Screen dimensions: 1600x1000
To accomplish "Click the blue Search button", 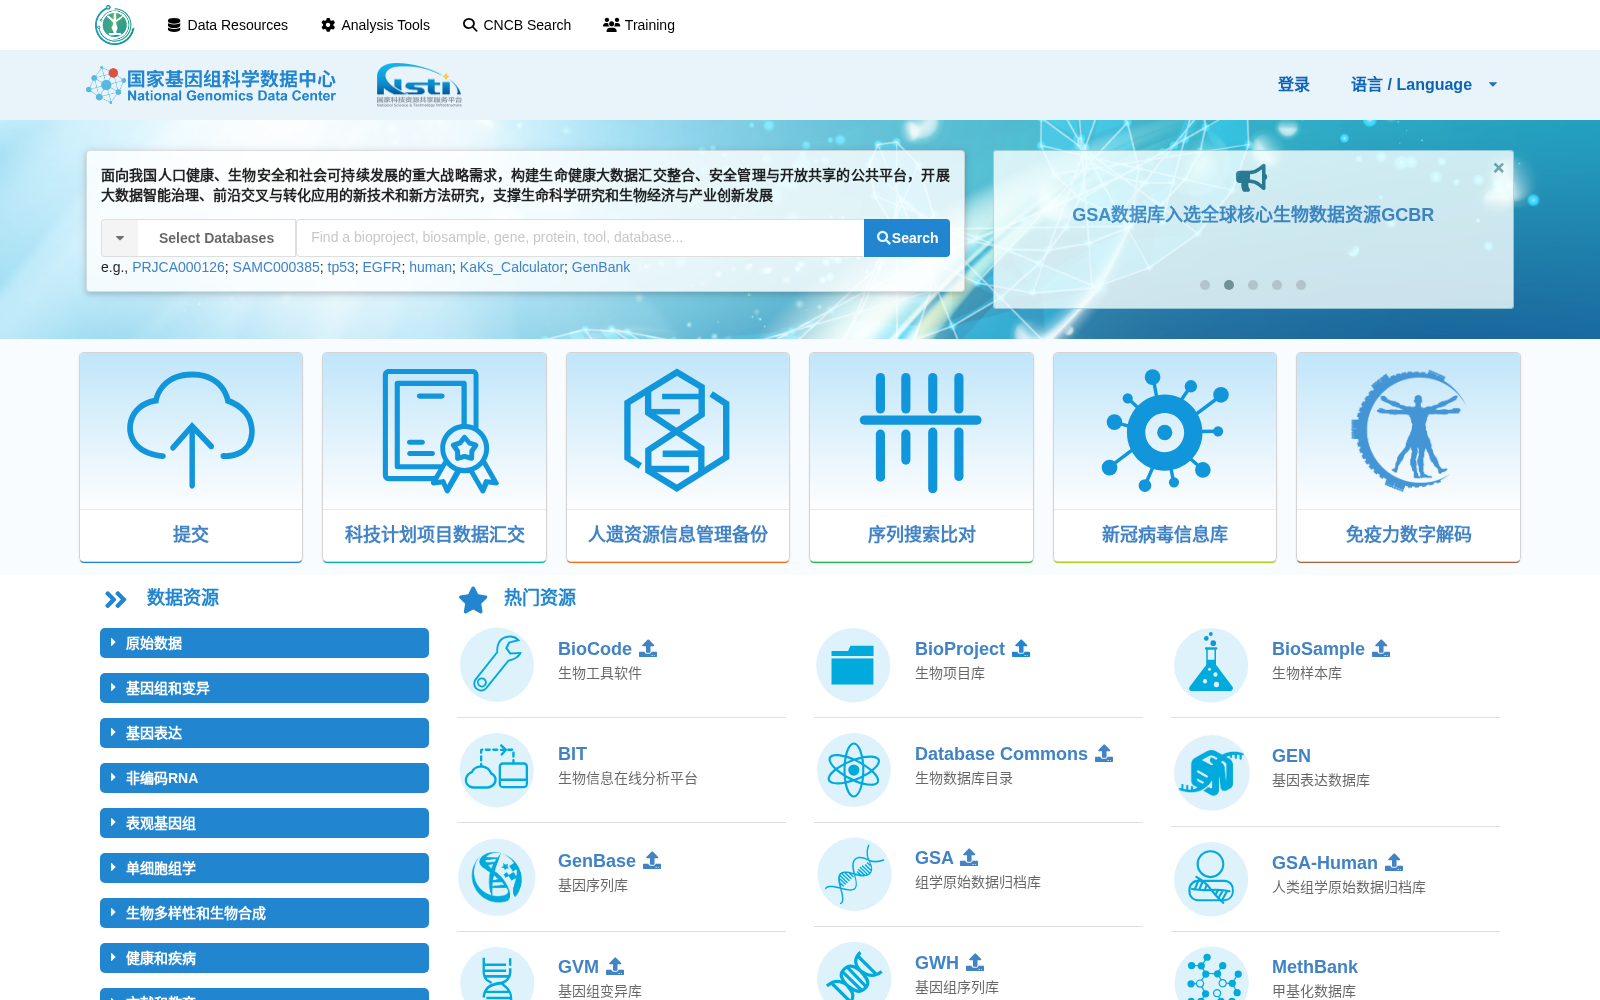I will [x=907, y=238].
